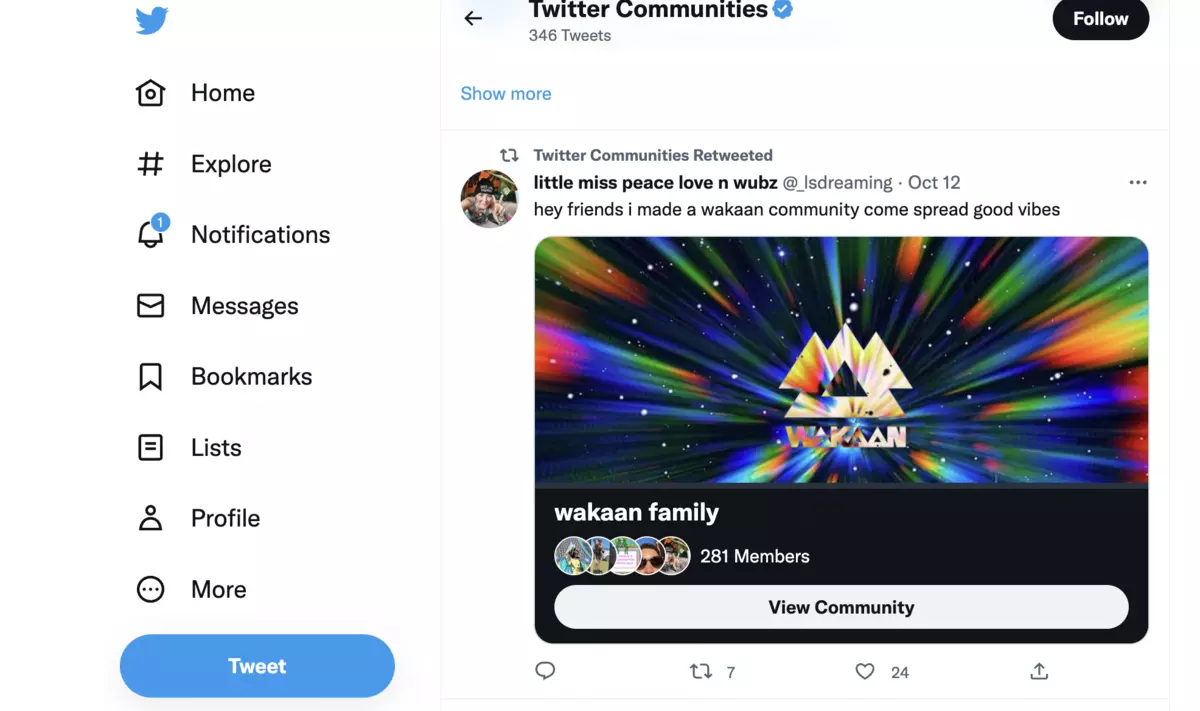
Task: Open Notifications with the bell icon
Action: (150, 234)
